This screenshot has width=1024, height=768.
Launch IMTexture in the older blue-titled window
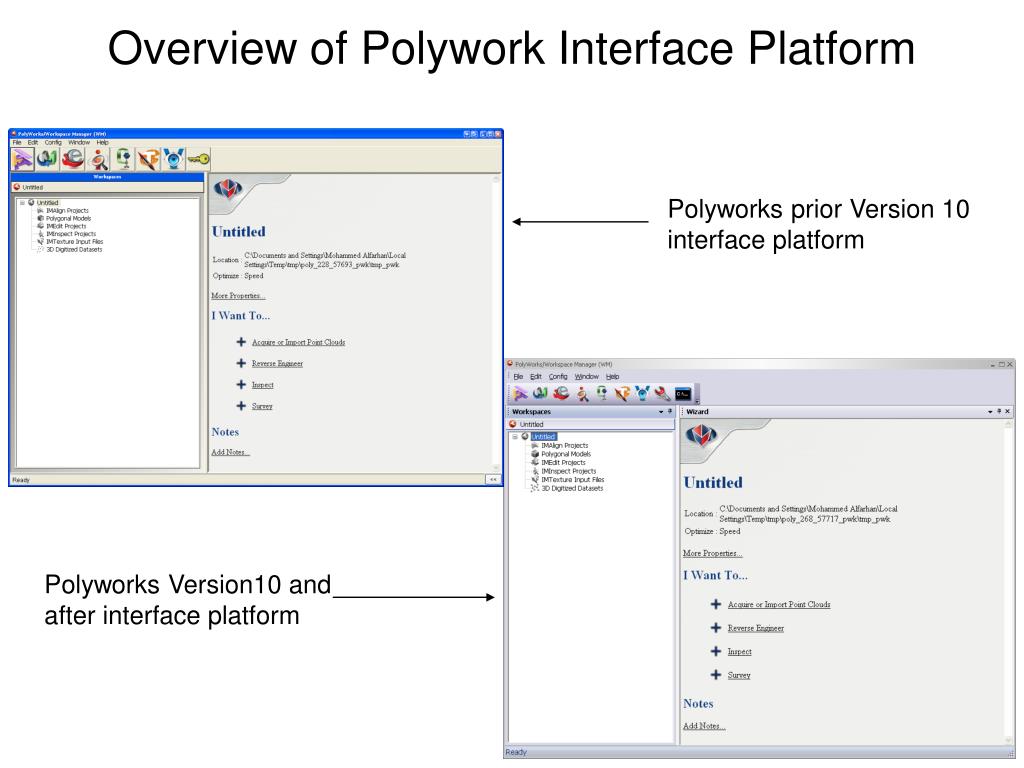[x=148, y=159]
